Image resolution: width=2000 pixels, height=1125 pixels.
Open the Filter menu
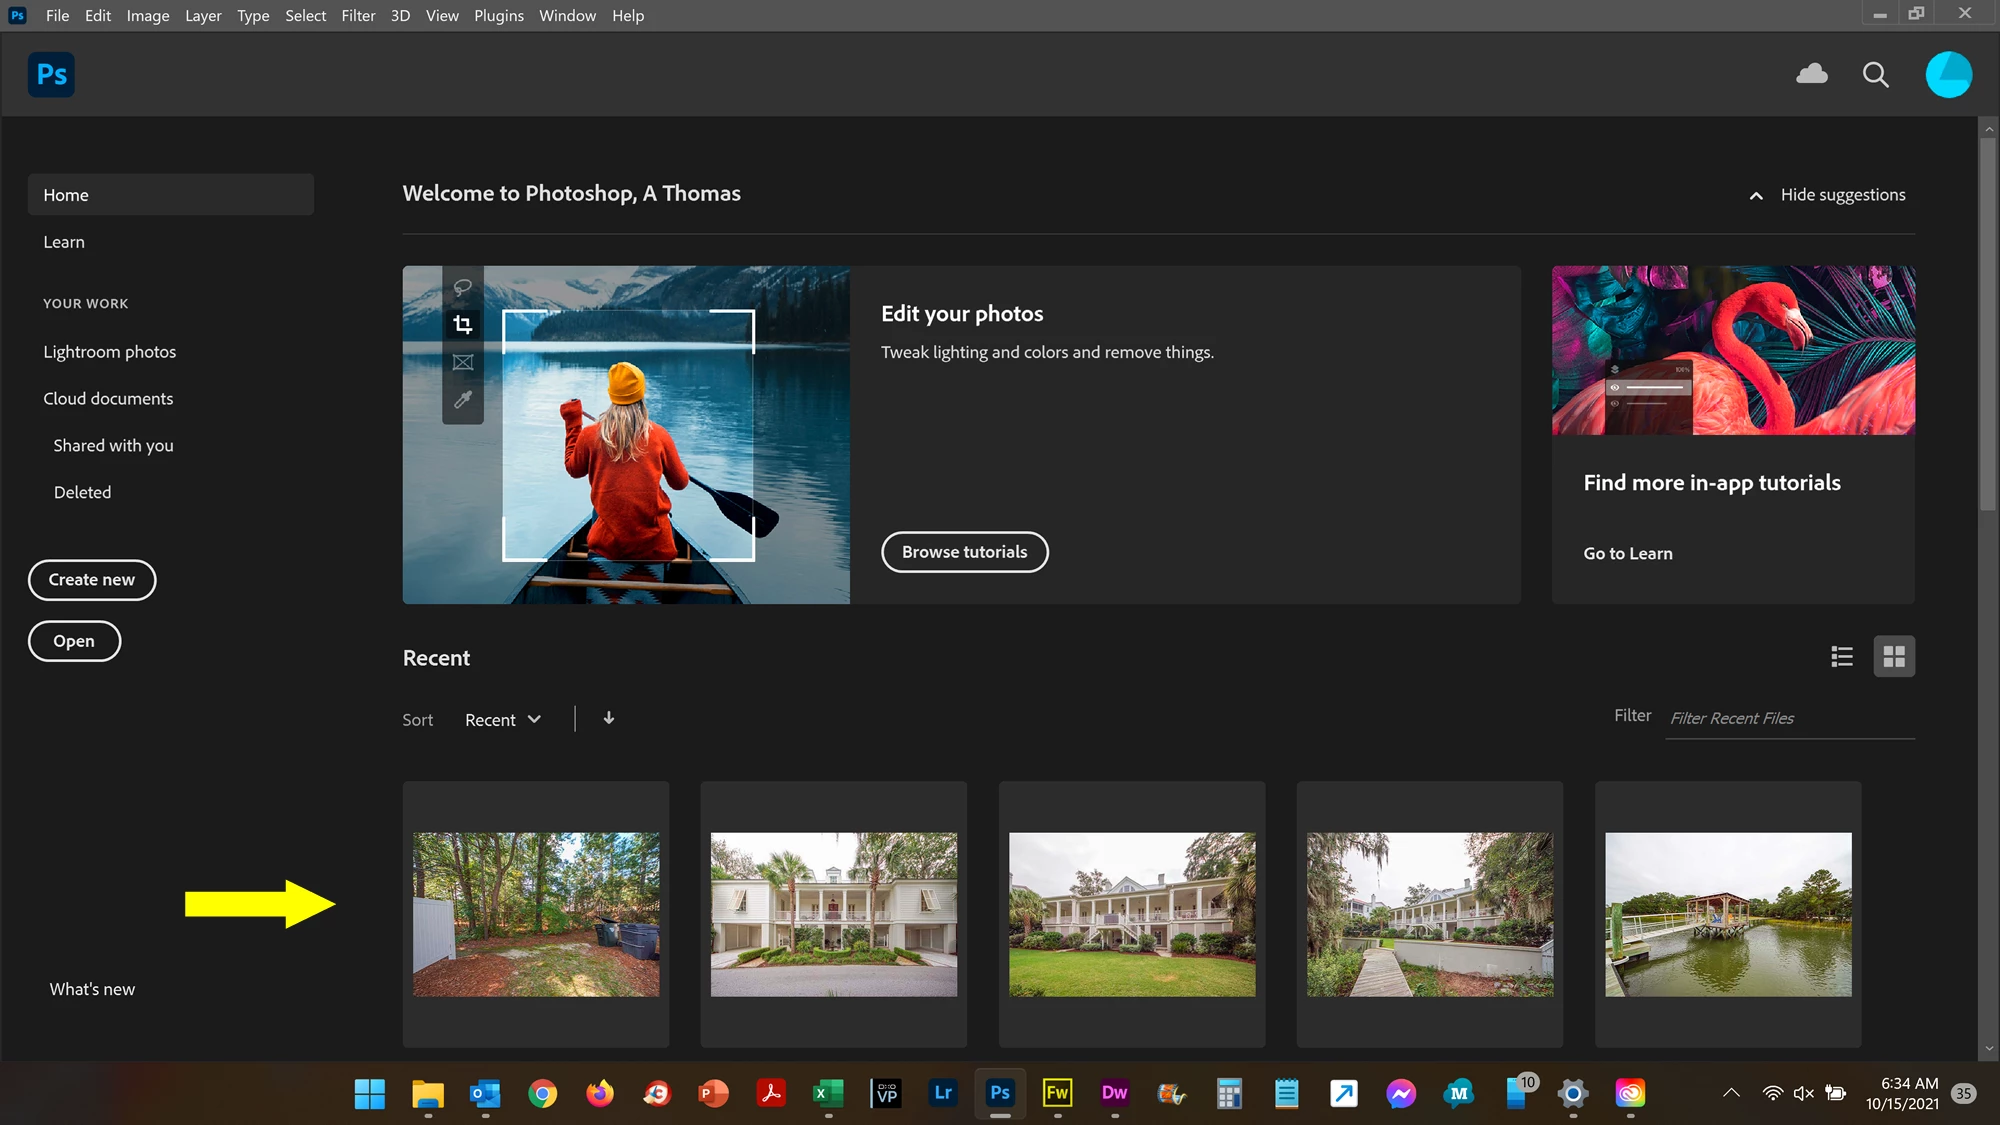coord(357,15)
